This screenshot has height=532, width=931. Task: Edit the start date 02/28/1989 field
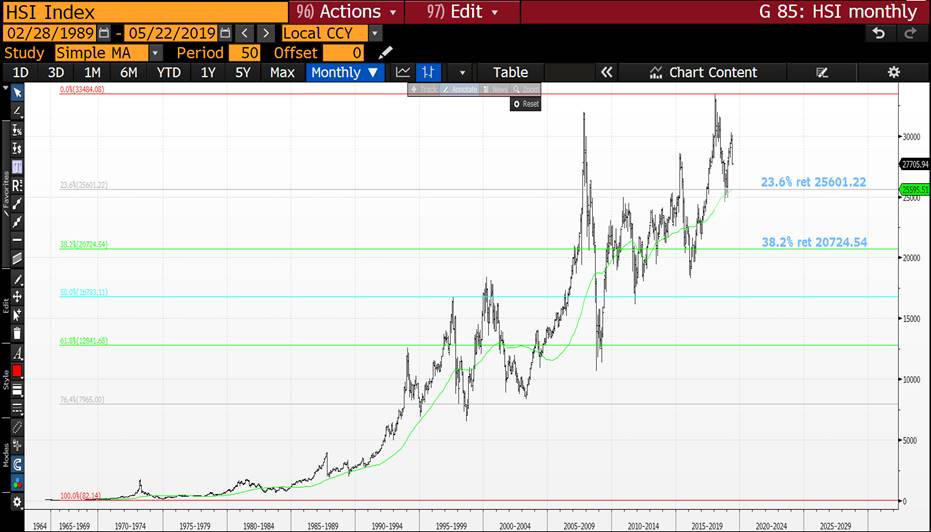[x=50, y=33]
